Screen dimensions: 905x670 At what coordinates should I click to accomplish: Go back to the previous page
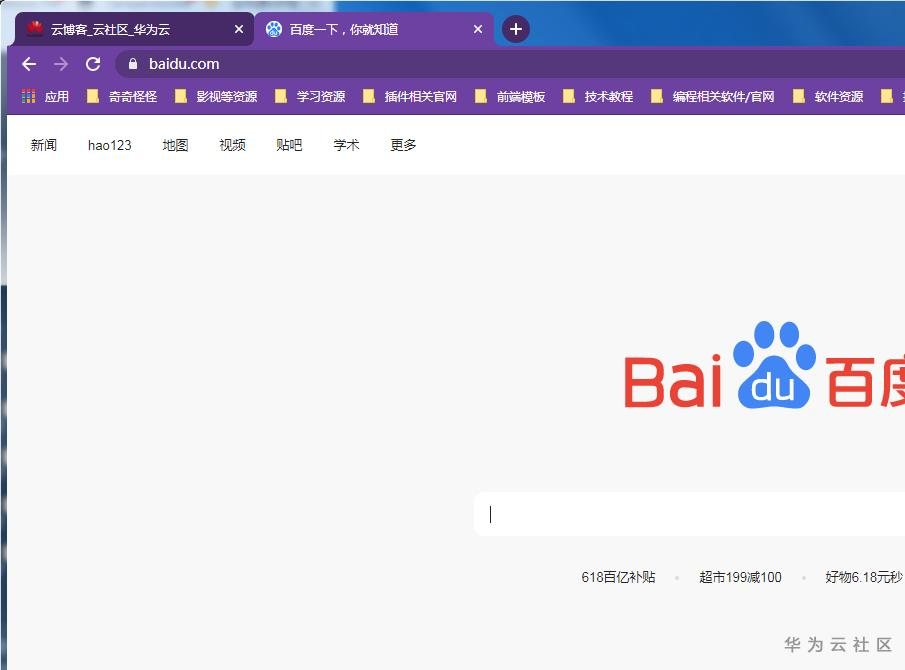tap(29, 64)
